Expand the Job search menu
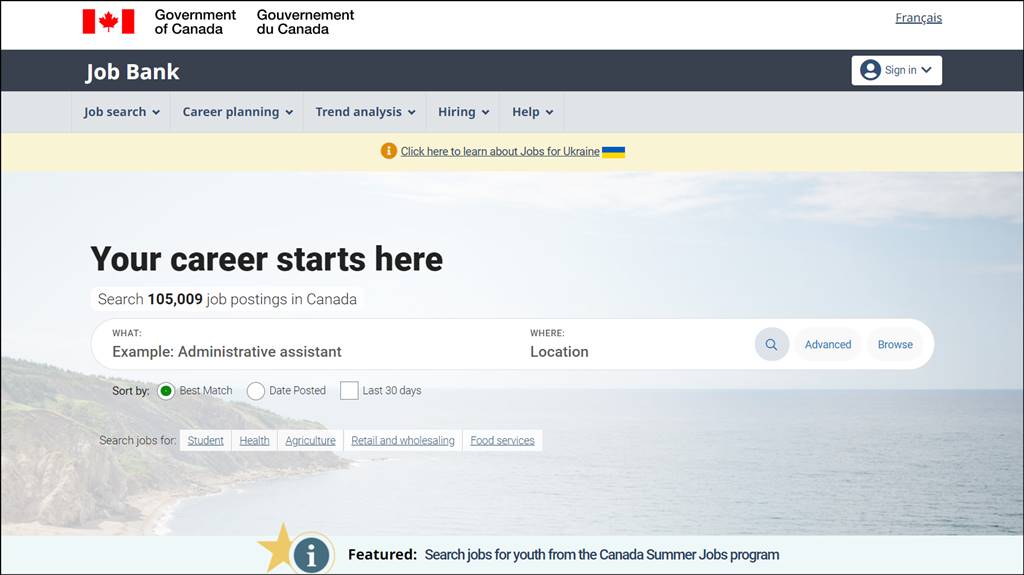The width and height of the screenshot is (1024, 575). [x=121, y=112]
